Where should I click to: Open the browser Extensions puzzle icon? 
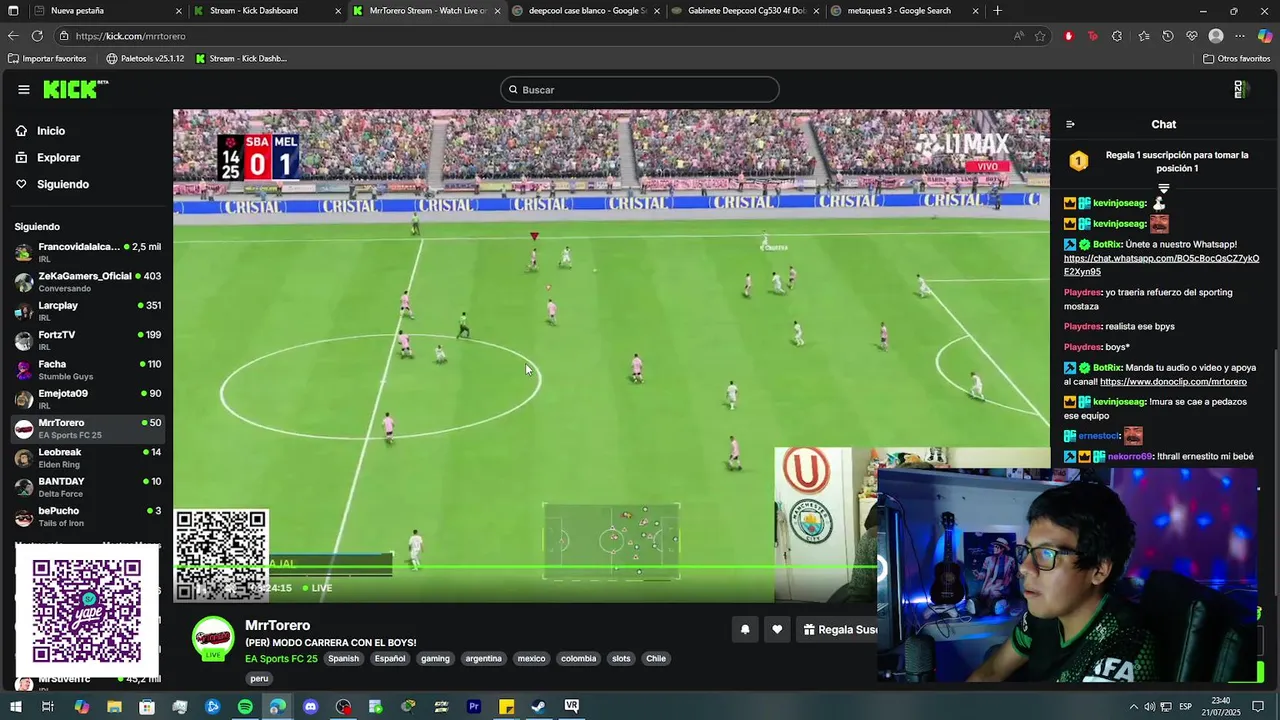pos(1117,36)
